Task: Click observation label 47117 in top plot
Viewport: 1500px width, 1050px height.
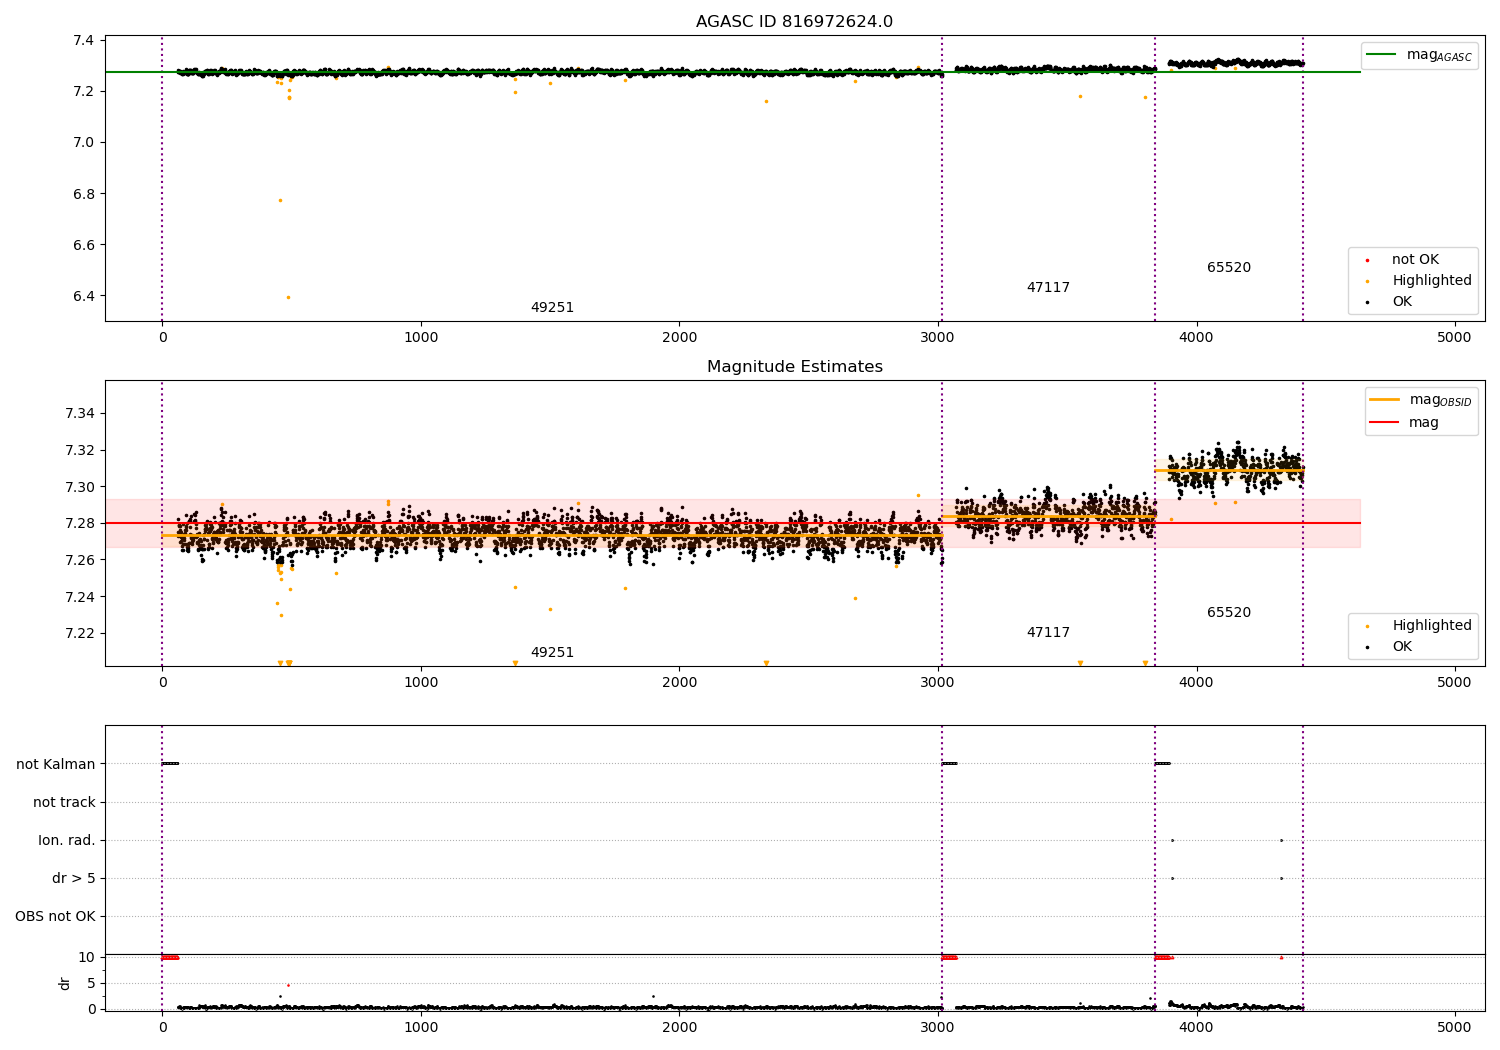Action: pos(1048,288)
